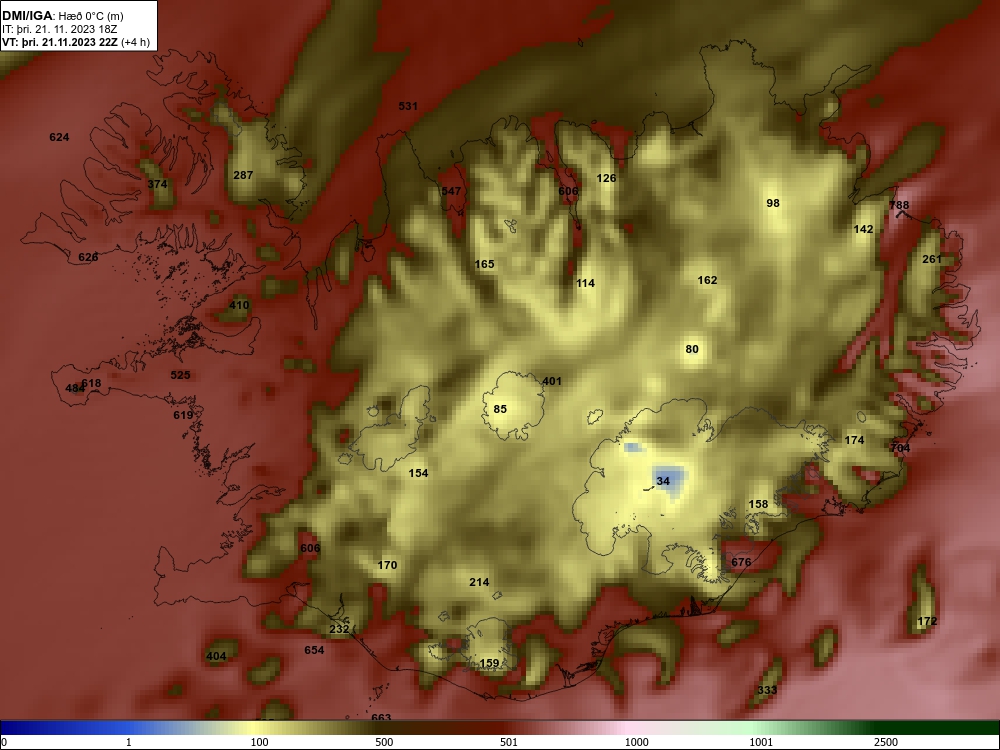This screenshot has height=750, width=1000.
Task: Click the legend label 1001
Action: [761, 742]
